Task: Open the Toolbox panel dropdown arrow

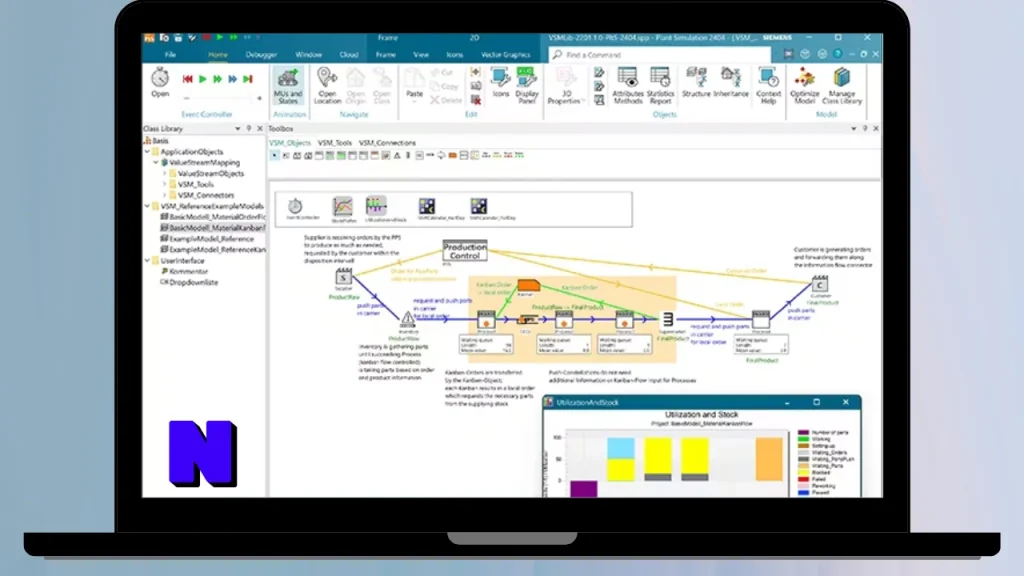Action: (854, 129)
